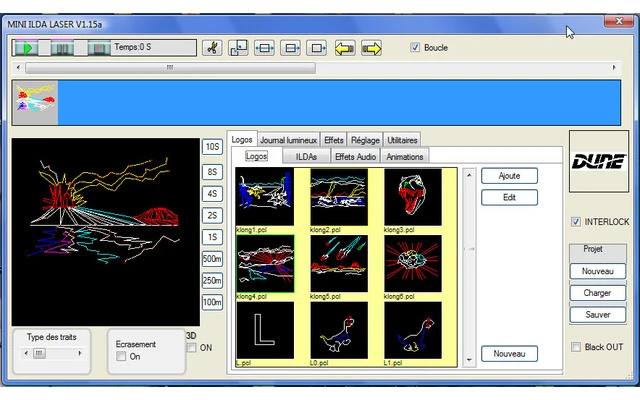Click the timeline horizontal scrollbar thumb
Screen dimensions: 640x400
(x=170, y=67)
